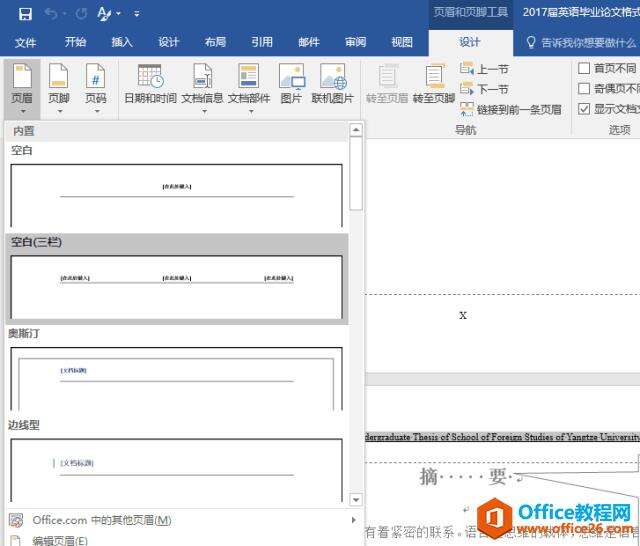Switch to Insert (插入) tab
The height and width of the screenshot is (546, 640).
coord(122,42)
